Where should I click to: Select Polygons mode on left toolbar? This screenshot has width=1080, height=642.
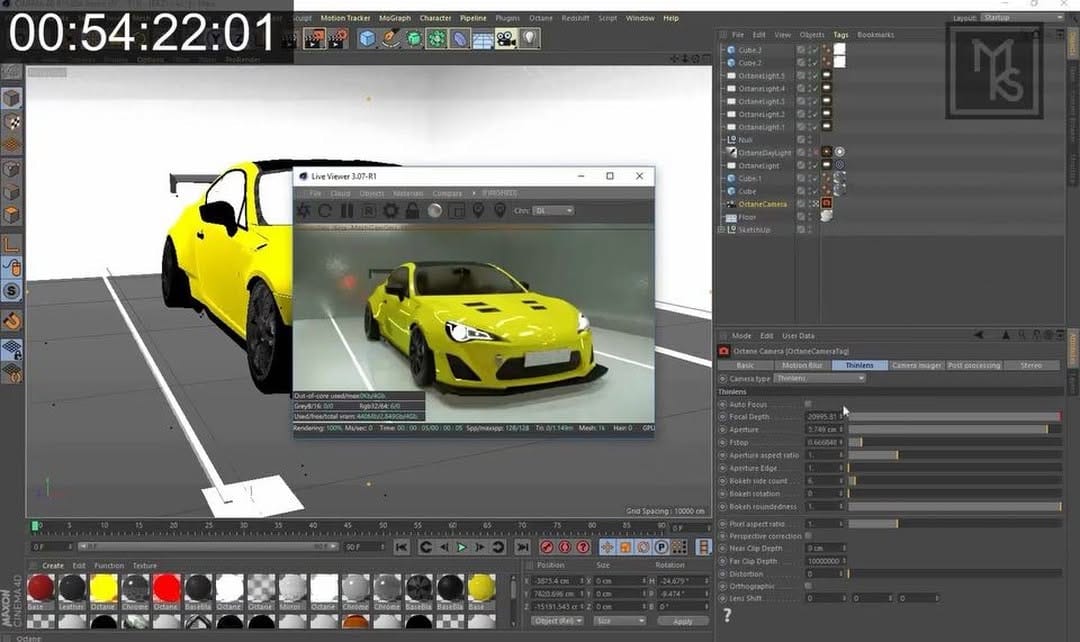coord(12,216)
